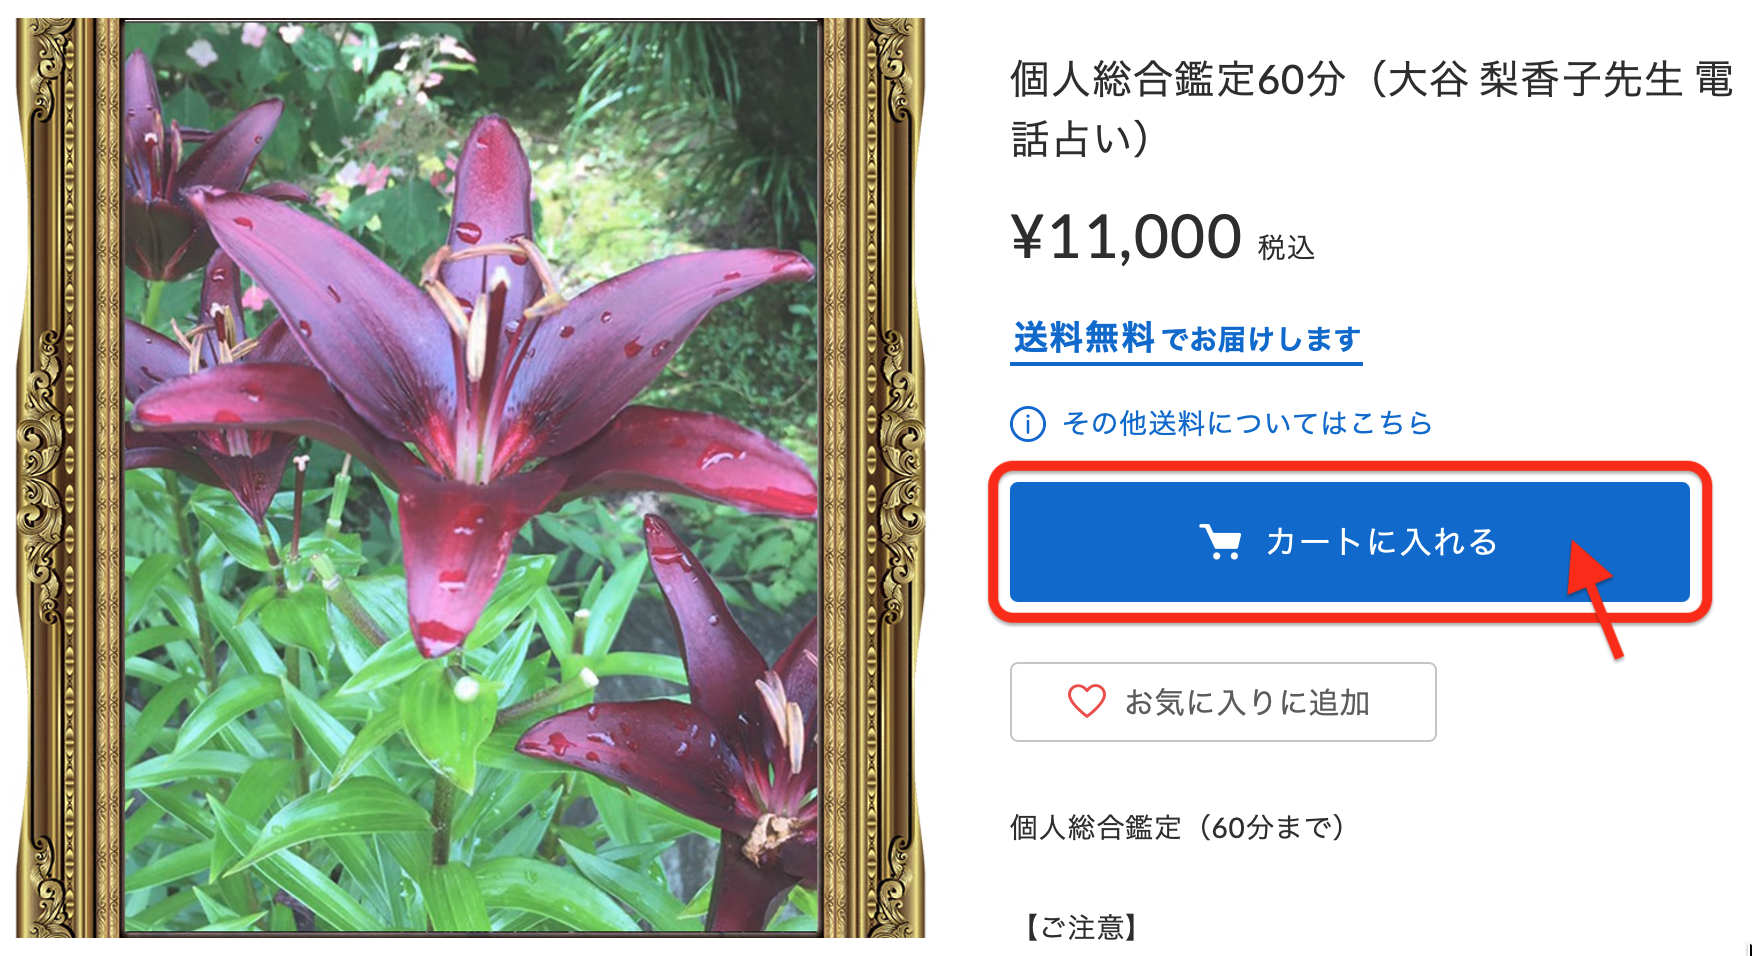Viewport: 1752px width, 956px height.
Task: Open the 送料無料でお届けします link
Action: point(1186,340)
